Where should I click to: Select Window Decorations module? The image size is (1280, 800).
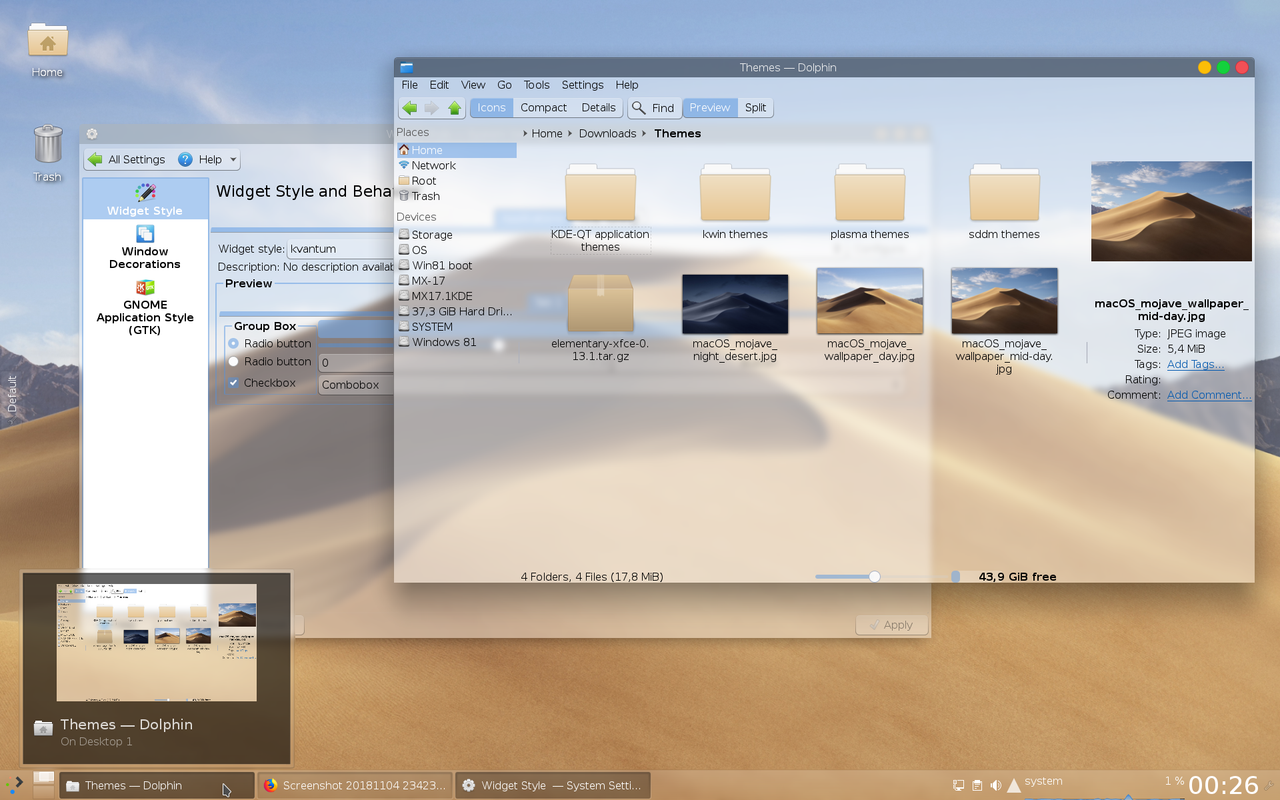[145, 246]
